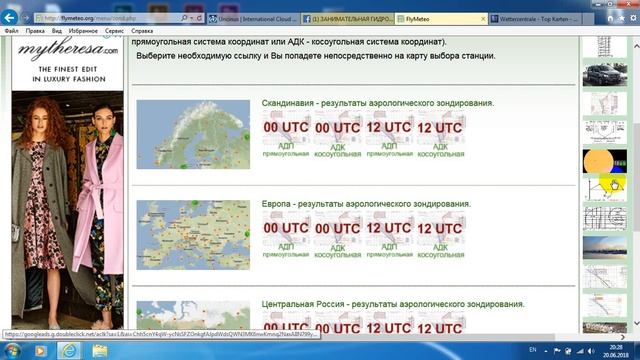Click Европа результаты аэрологического зондирования heading
This screenshot has width=640, height=360.
click(366, 204)
